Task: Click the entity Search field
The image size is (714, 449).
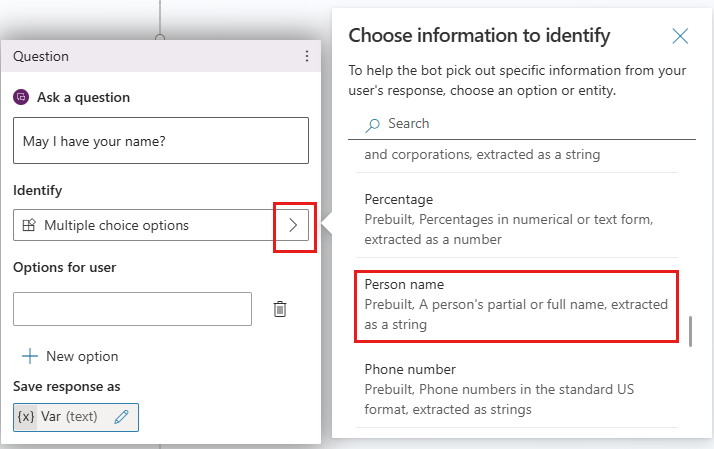Action: coord(530,124)
